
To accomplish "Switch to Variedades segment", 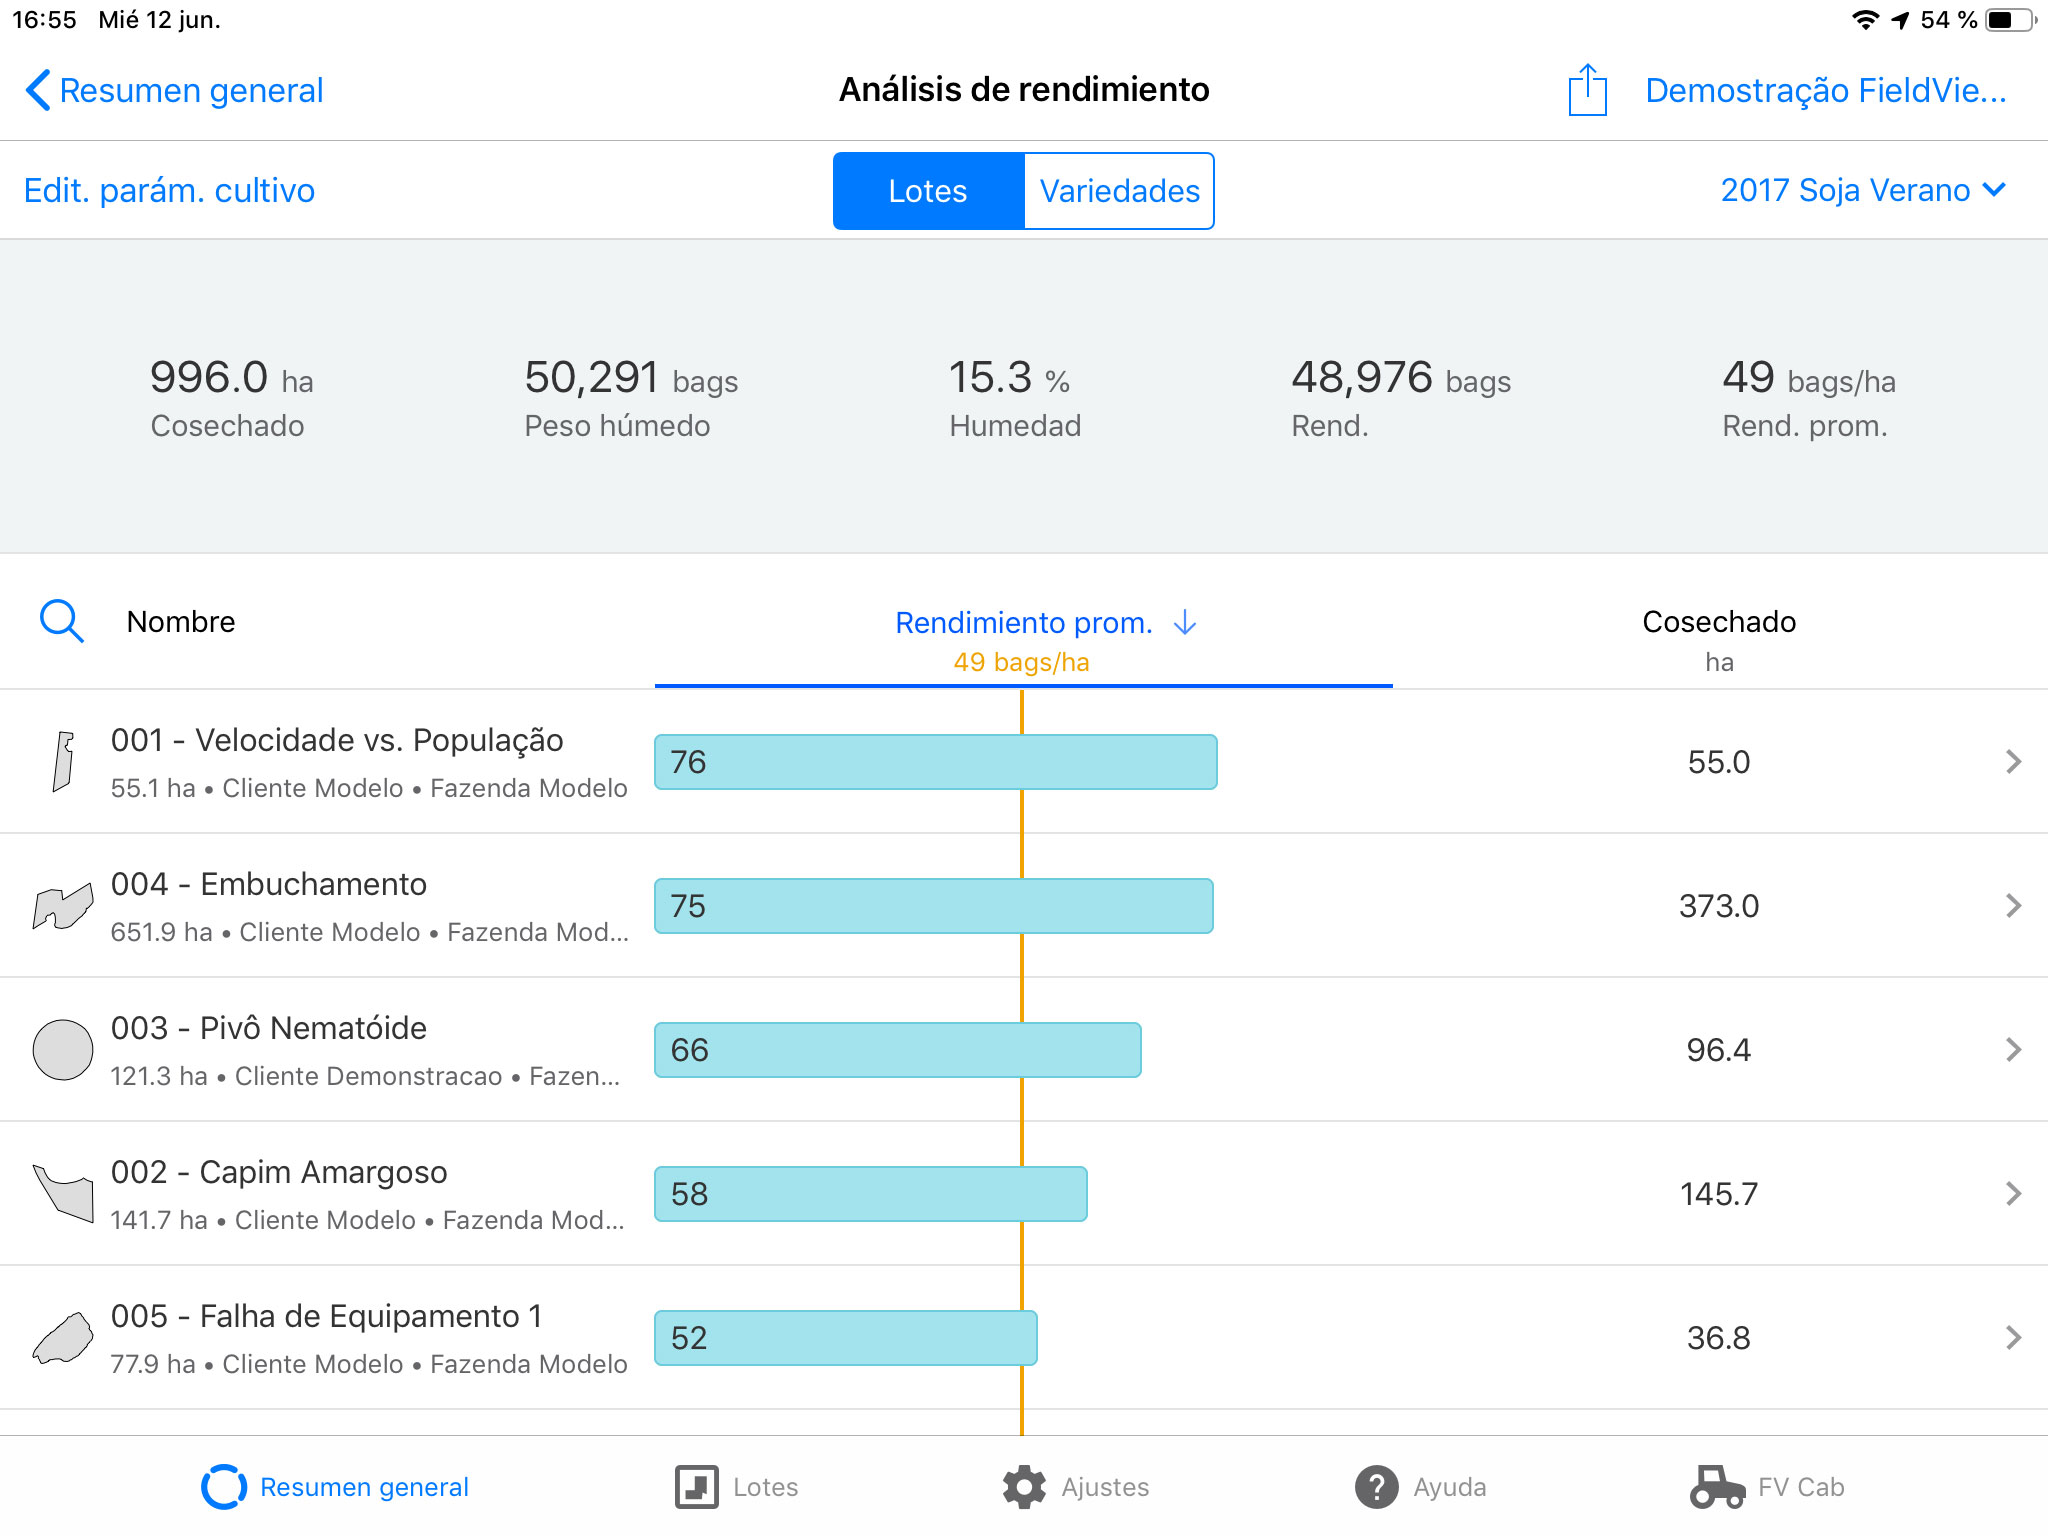I will [1119, 191].
